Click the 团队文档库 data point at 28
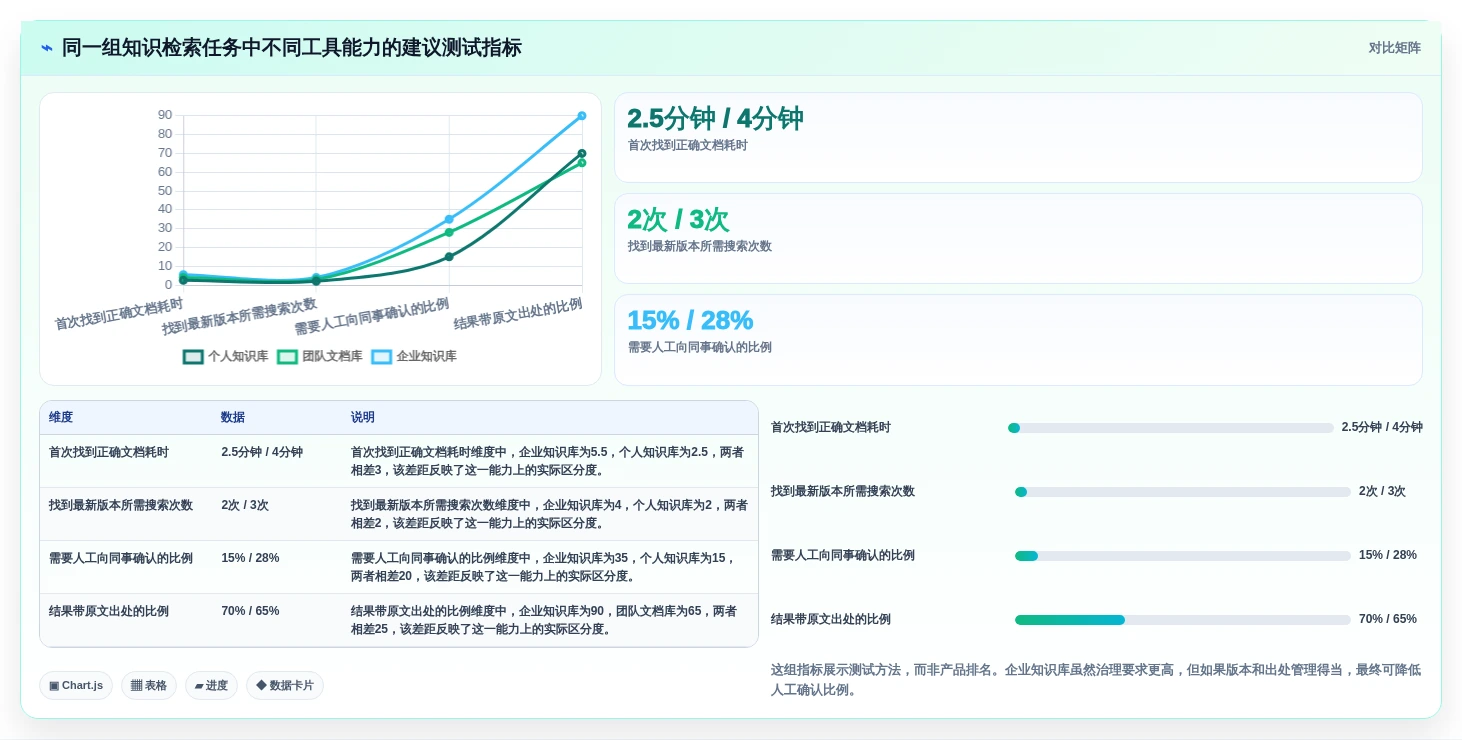This screenshot has height=740, width=1462. coord(449,232)
